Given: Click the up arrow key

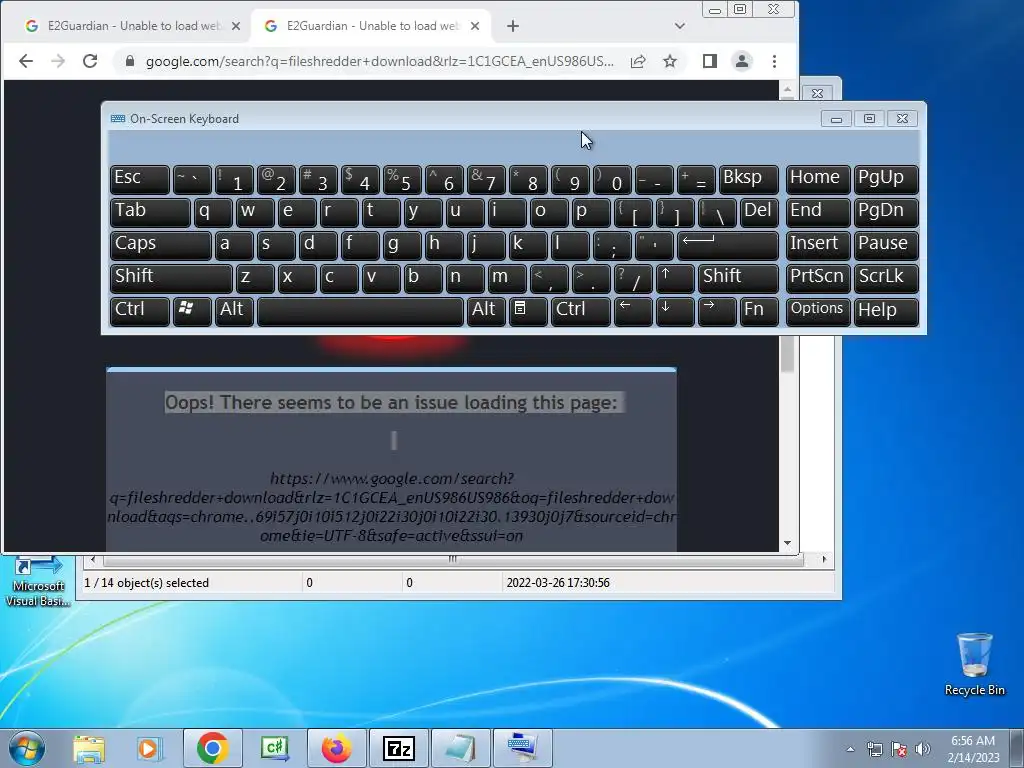Looking at the screenshot, I should click(x=675, y=278).
